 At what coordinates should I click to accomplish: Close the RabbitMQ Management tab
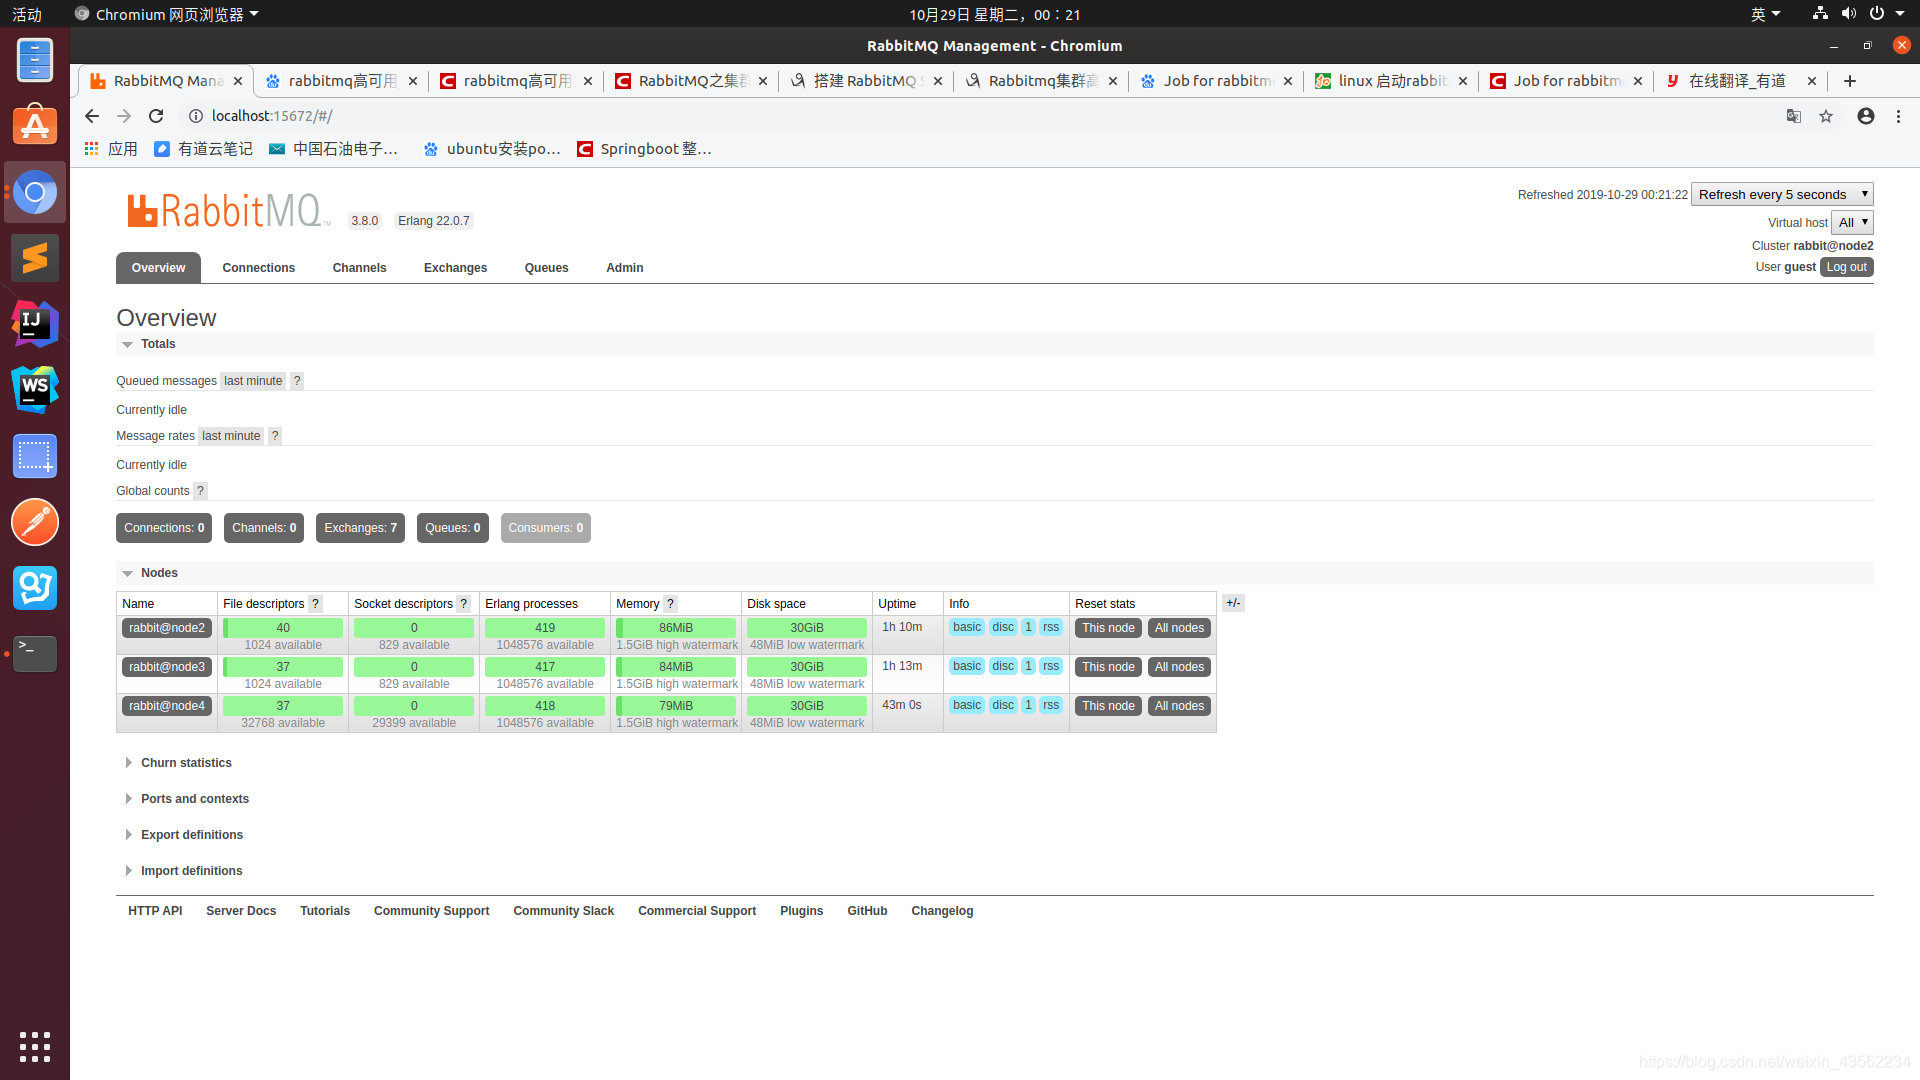click(x=238, y=81)
